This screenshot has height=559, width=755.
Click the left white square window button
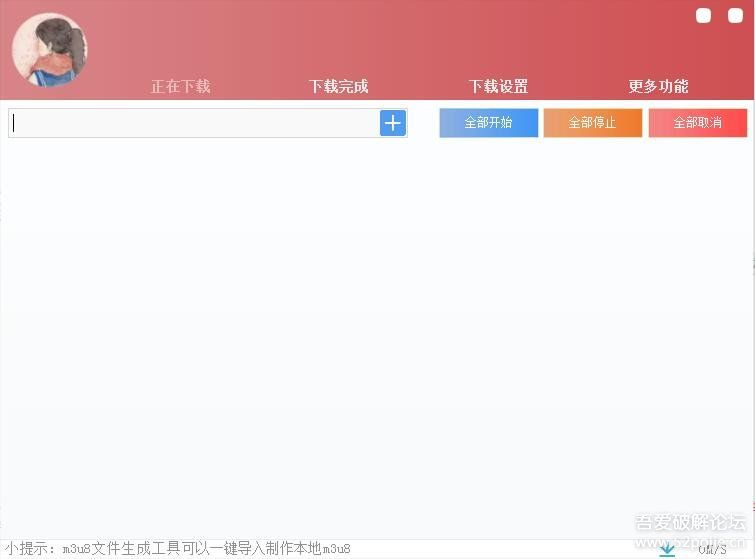click(703, 16)
